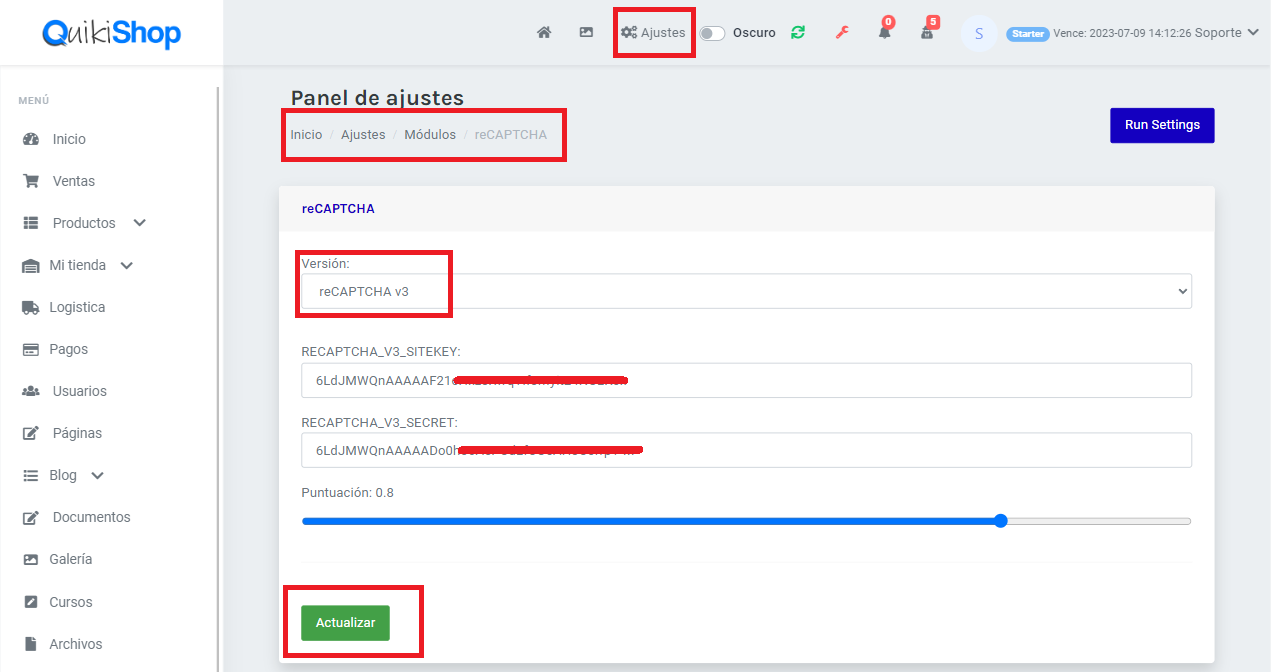Click the red wrench tool icon
Image resolution: width=1271 pixels, height=672 pixels.
pos(841,32)
